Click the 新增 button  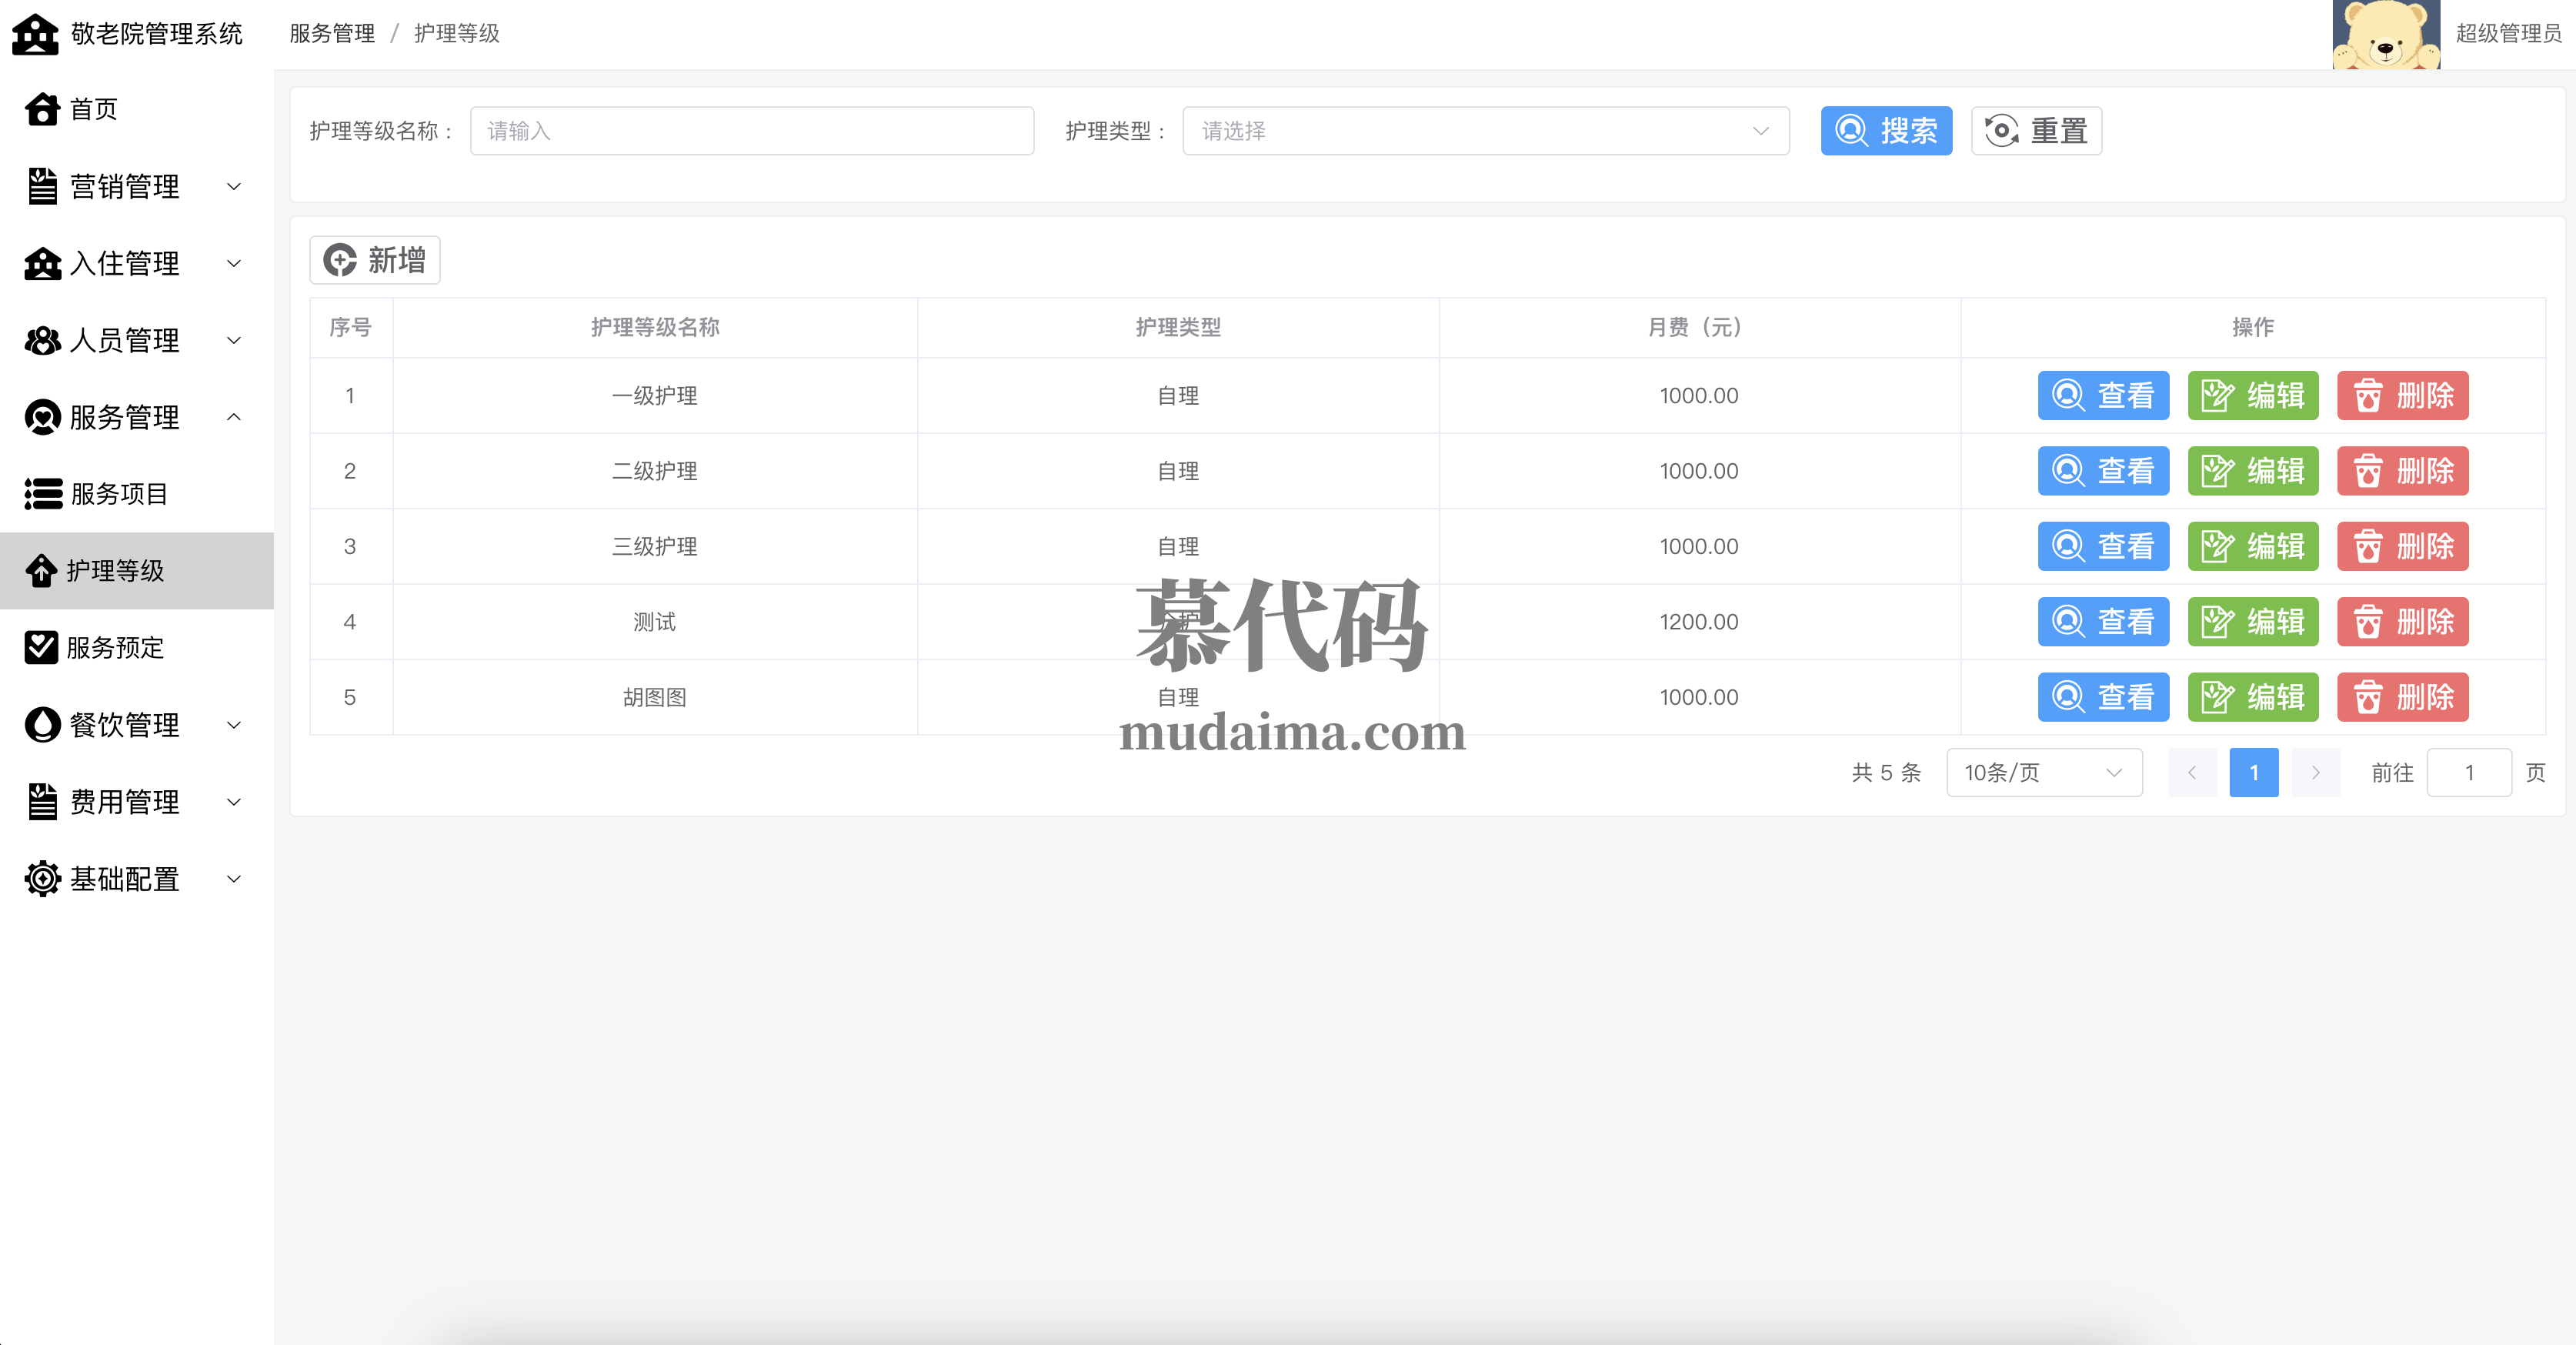click(x=375, y=260)
